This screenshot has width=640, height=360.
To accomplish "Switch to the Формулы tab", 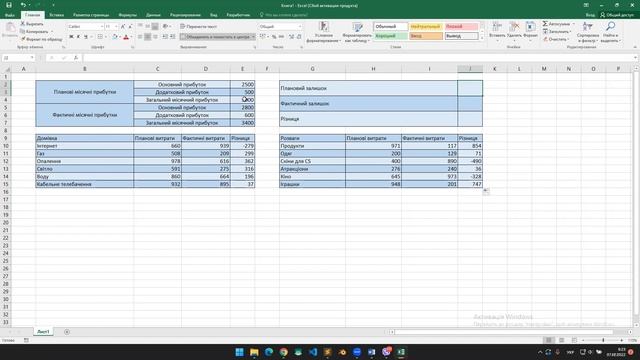I will [x=128, y=15].
